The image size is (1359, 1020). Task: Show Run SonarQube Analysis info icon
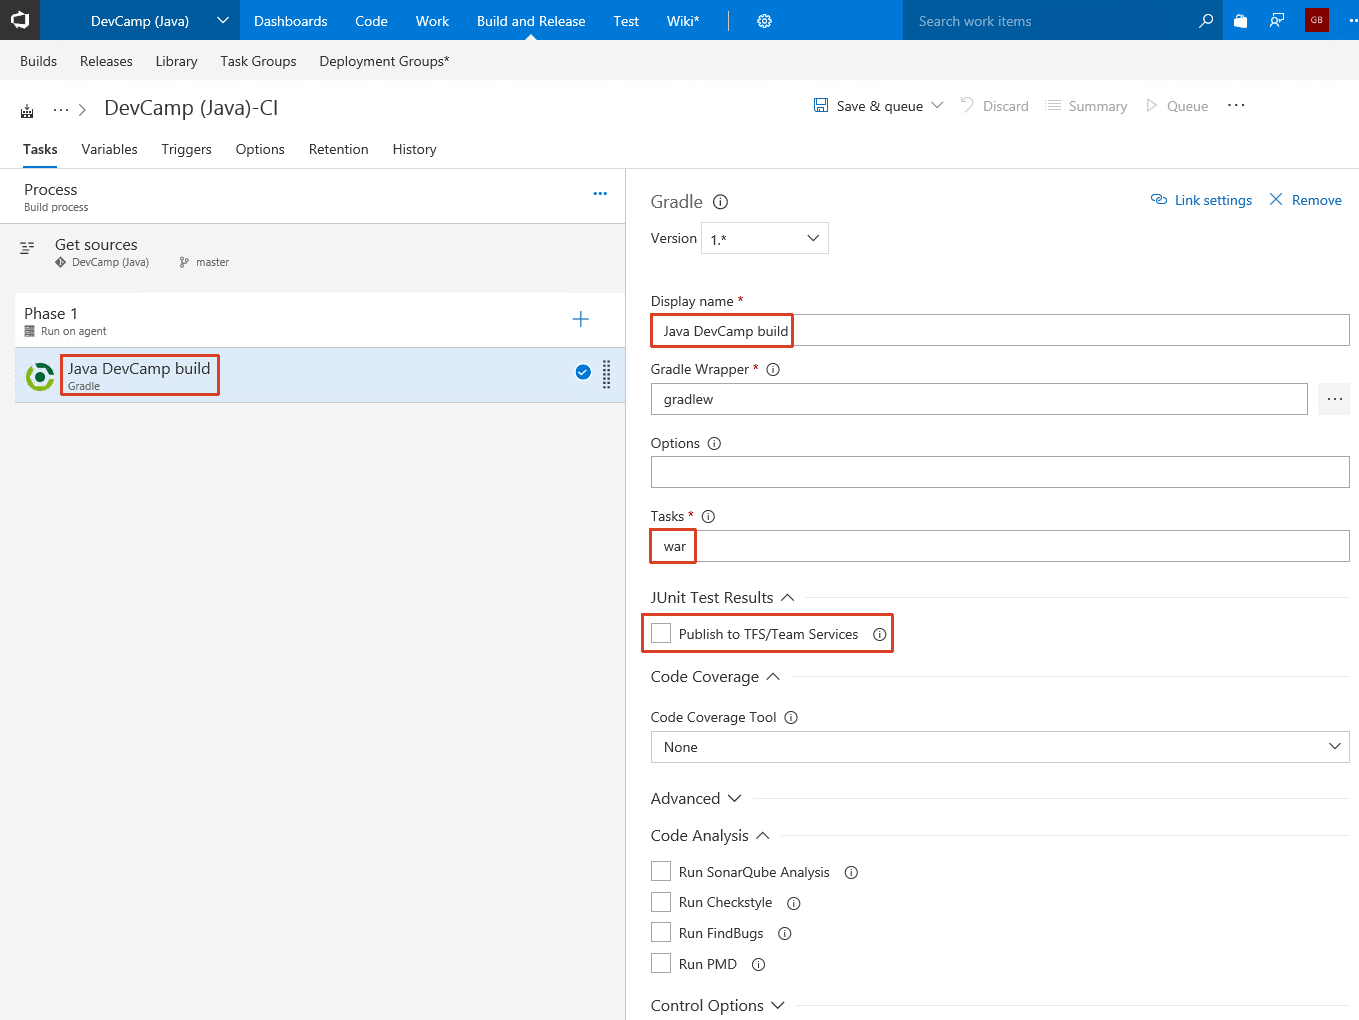(851, 873)
